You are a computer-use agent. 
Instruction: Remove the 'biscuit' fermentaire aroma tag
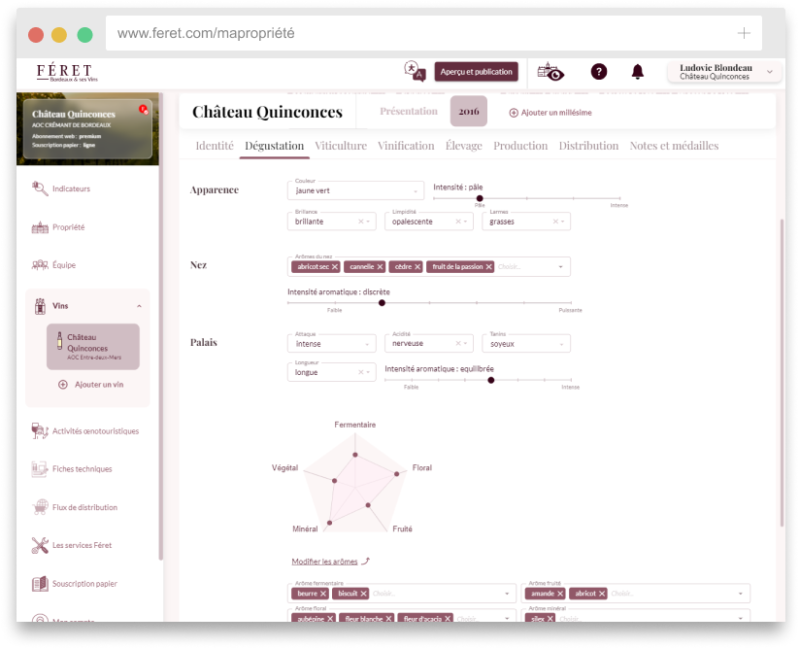[x=363, y=593]
